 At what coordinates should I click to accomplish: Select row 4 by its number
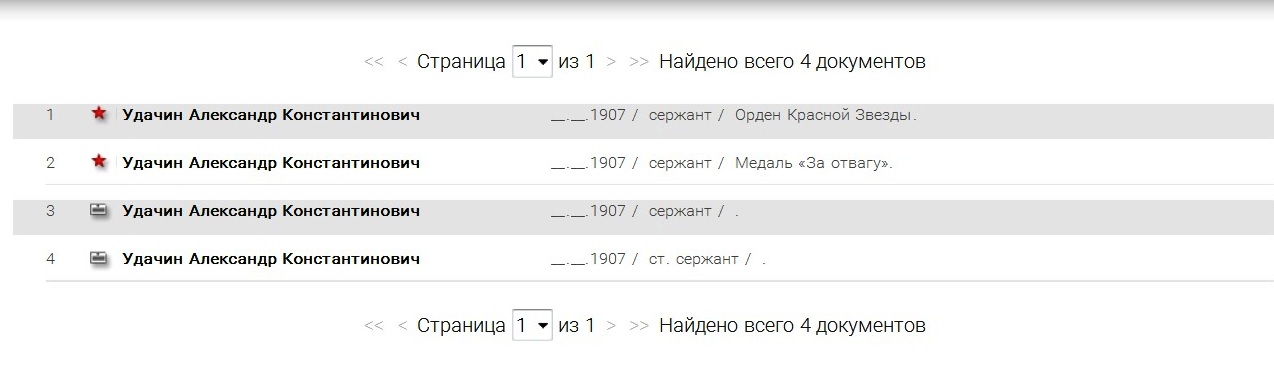click(50, 259)
